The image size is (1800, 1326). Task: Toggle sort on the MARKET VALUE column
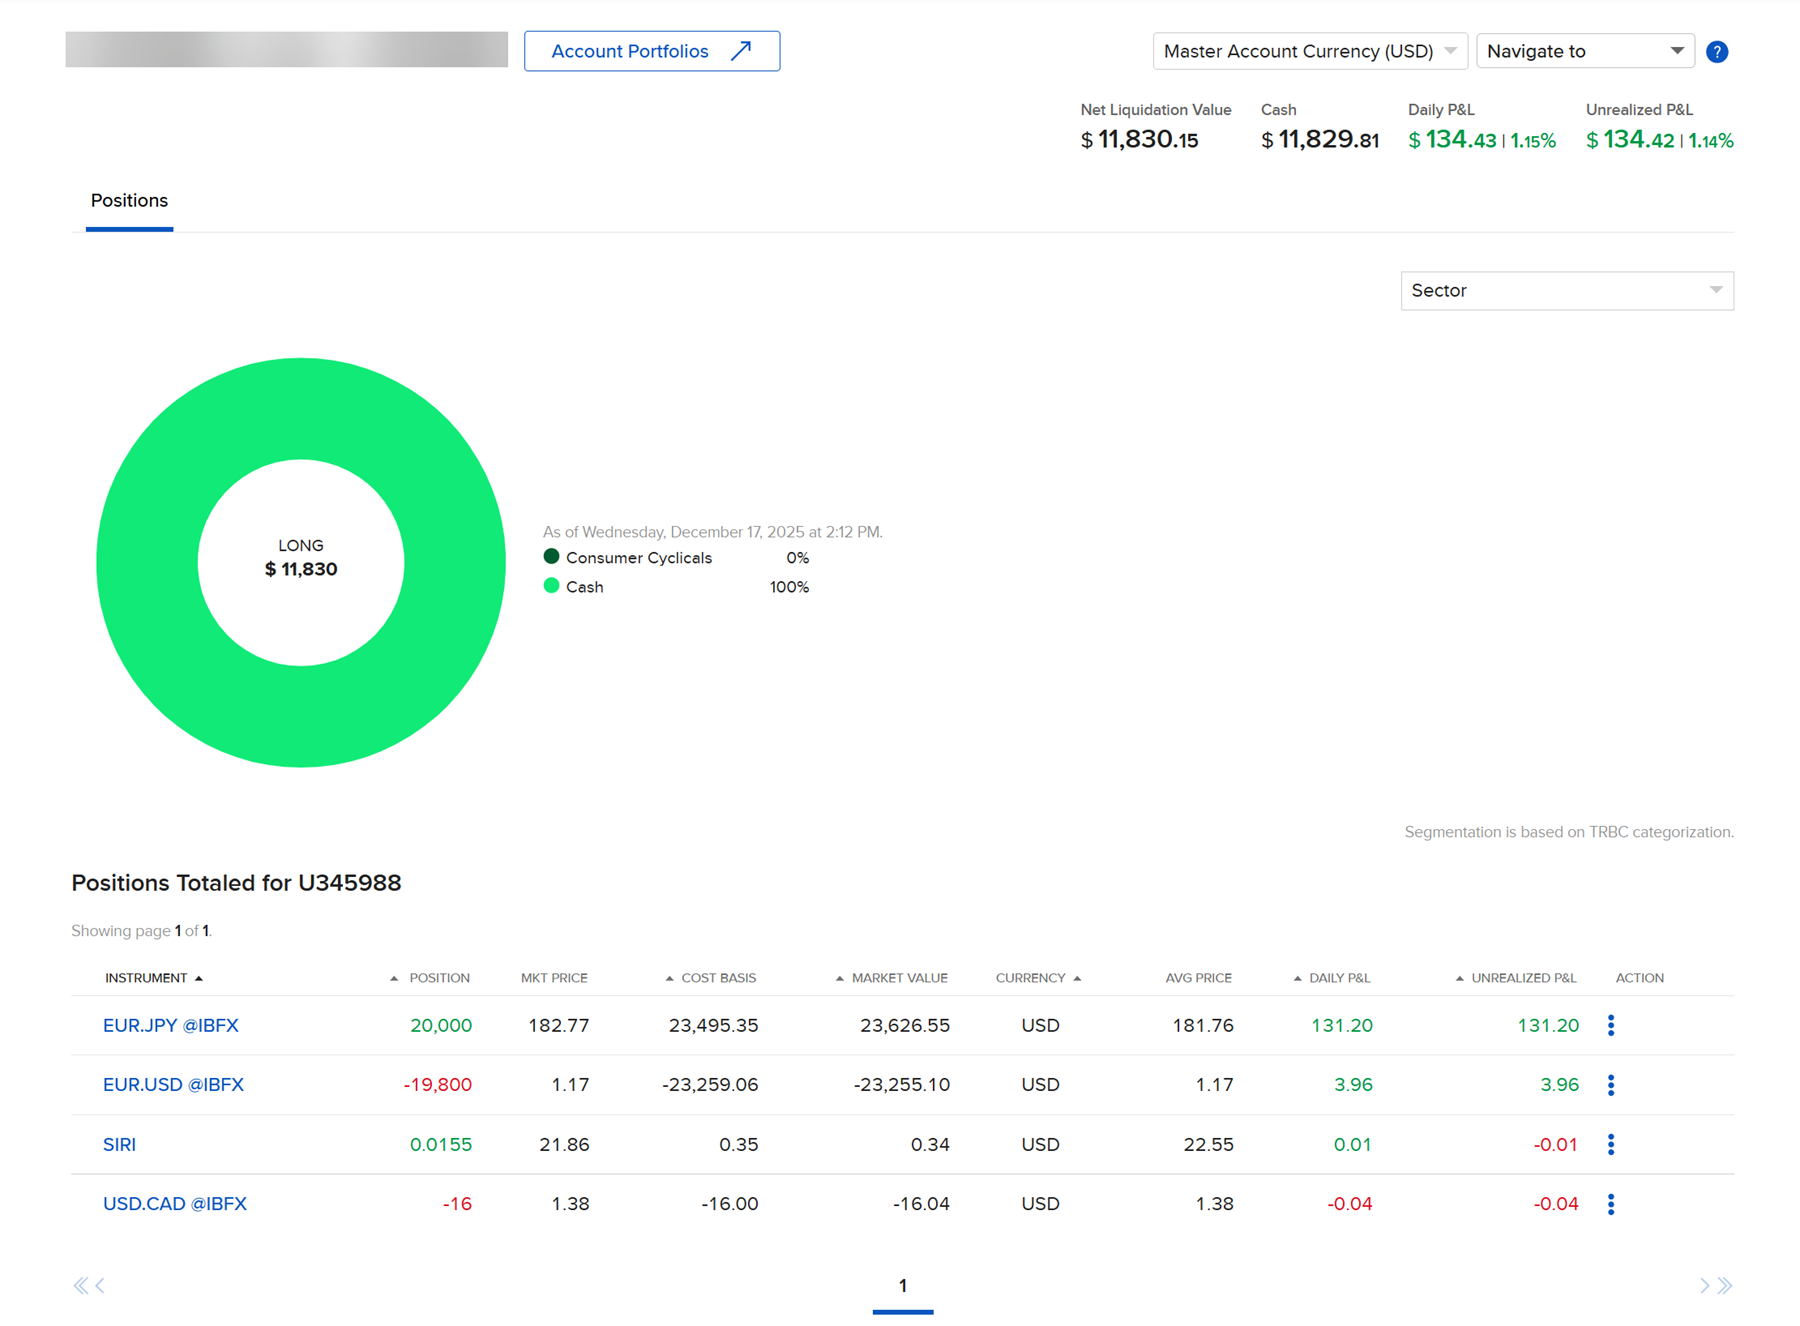898,977
